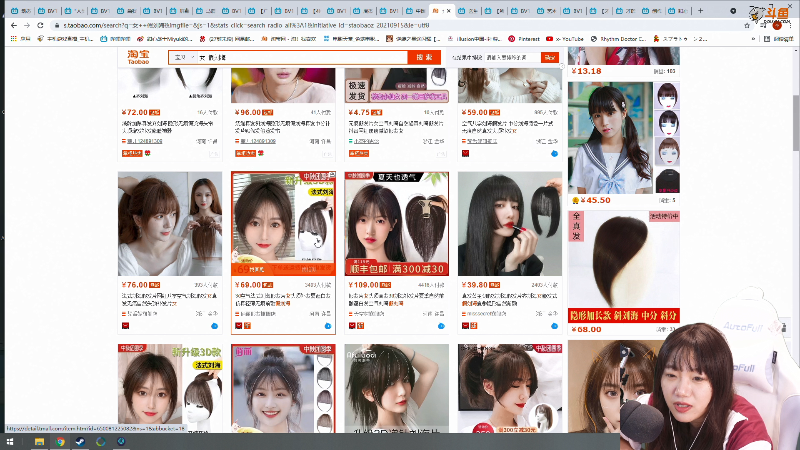Viewport: 800px width, 450px height.
Task: Click the browser address bar URL
Action: (245, 25)
